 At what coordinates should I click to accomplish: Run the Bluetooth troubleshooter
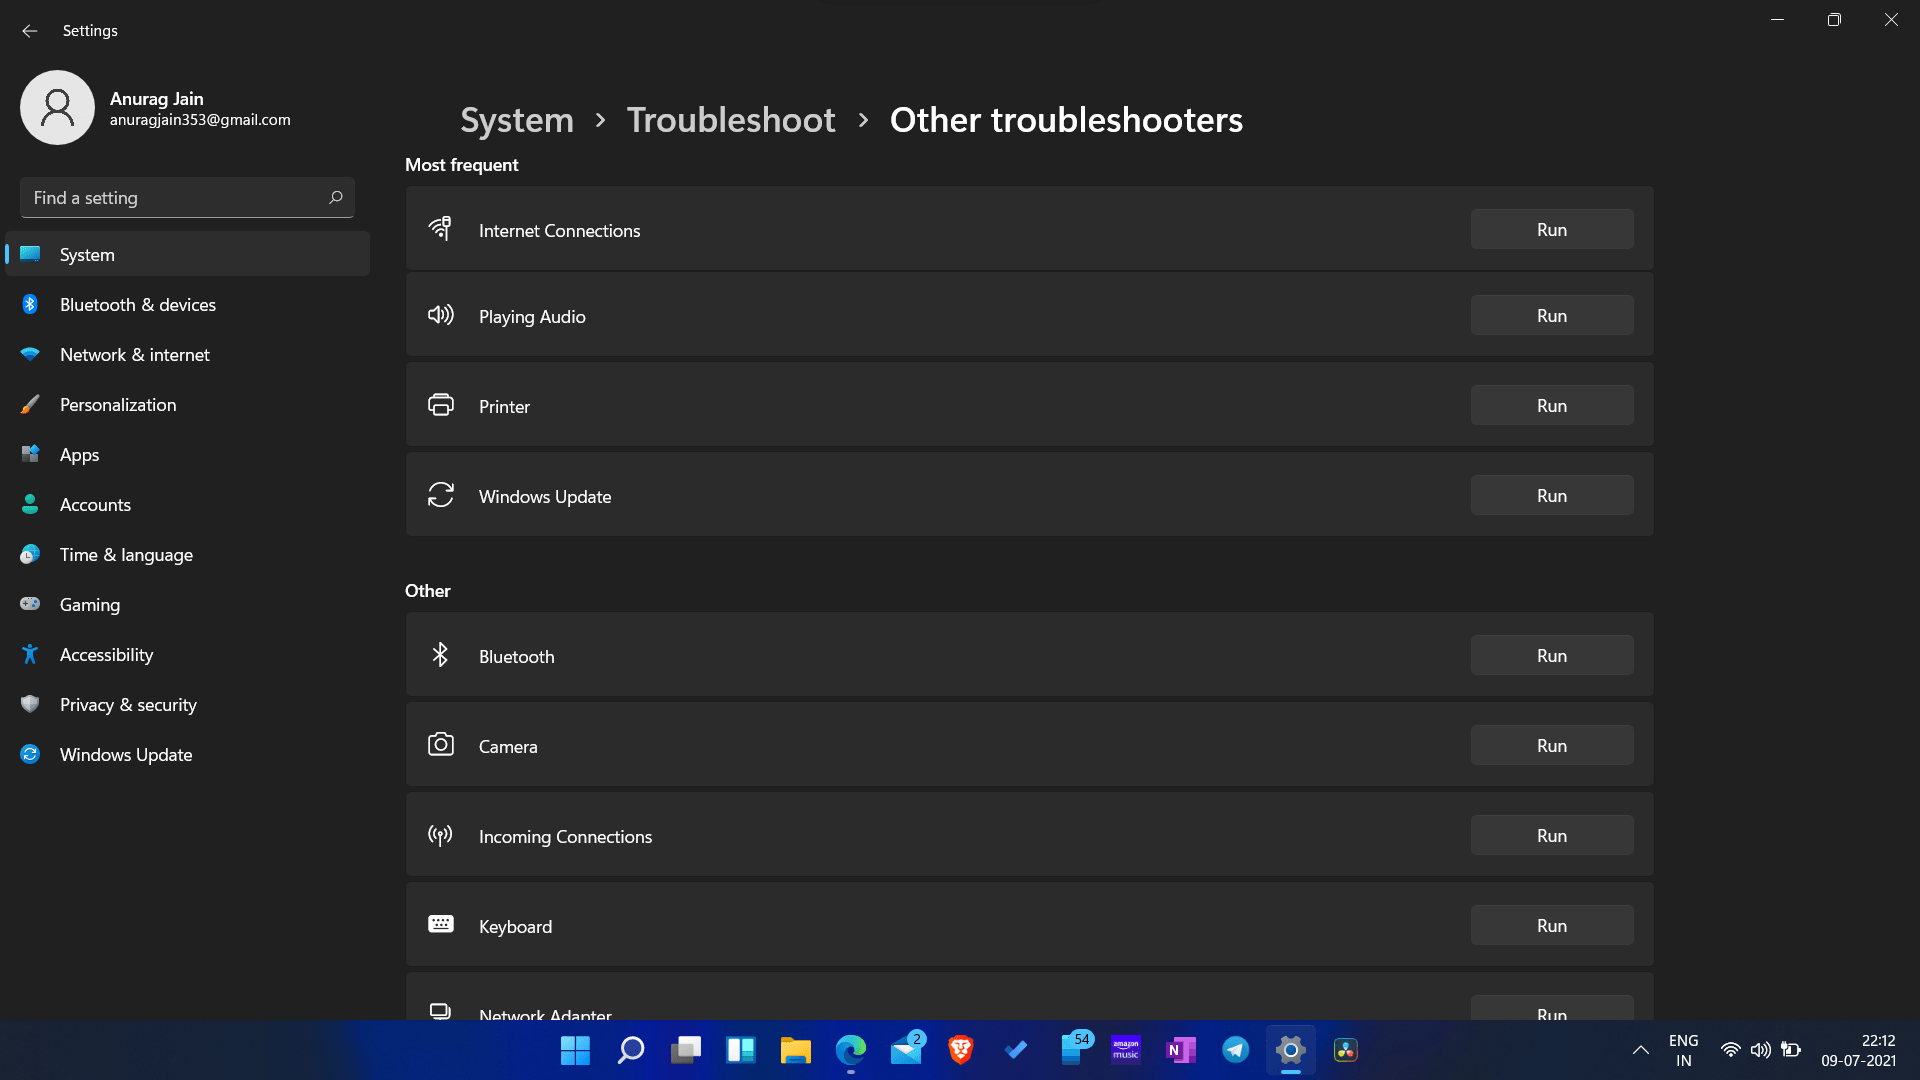(x=1551, y=656)
